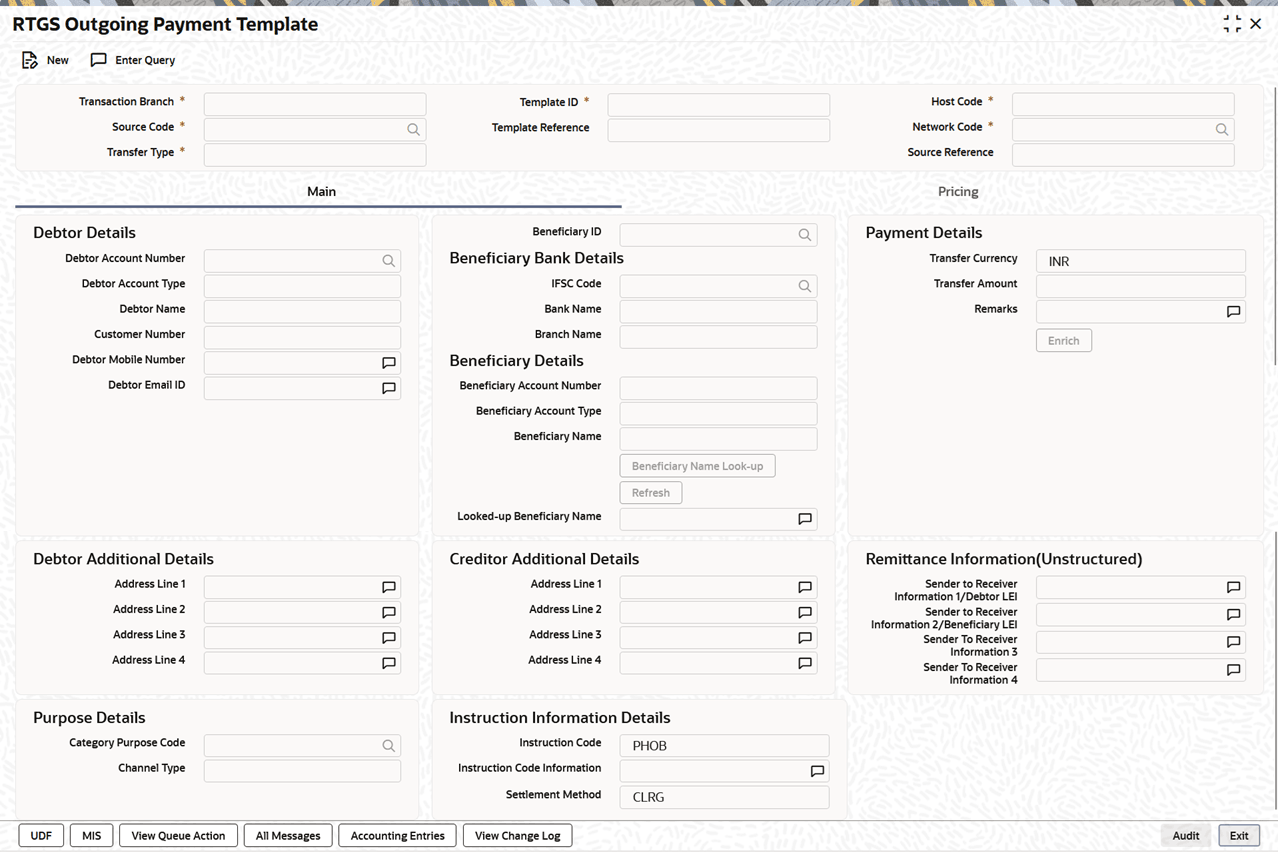Focus the Transfer Type field
Screen dimensions: 1278x852
click(x=315, y=155)
